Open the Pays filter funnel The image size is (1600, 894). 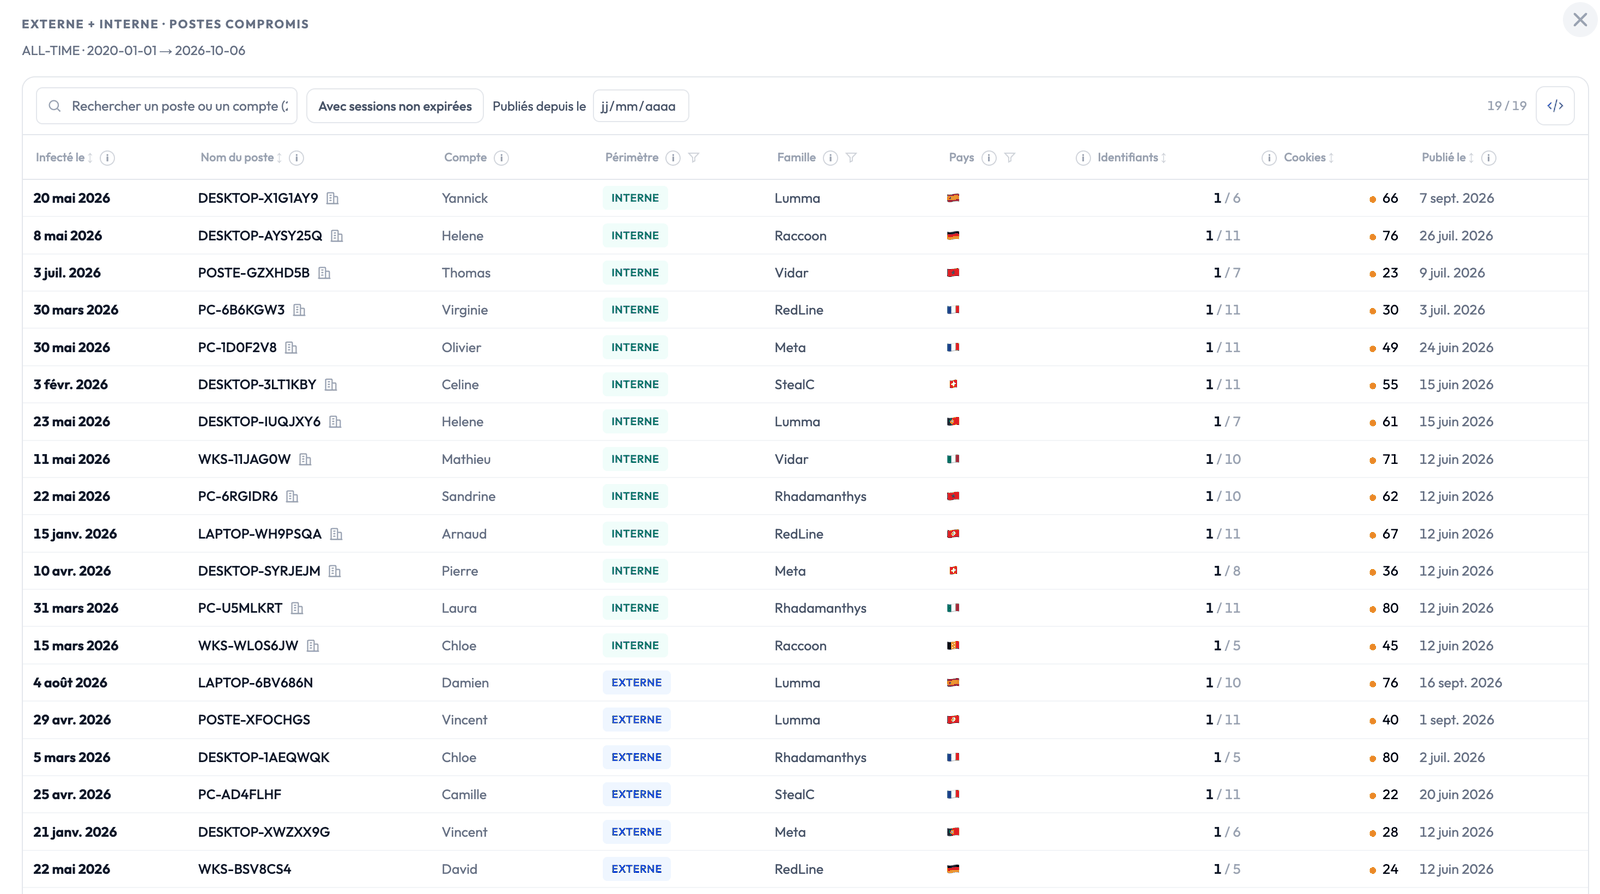(x=1010, y=158)
